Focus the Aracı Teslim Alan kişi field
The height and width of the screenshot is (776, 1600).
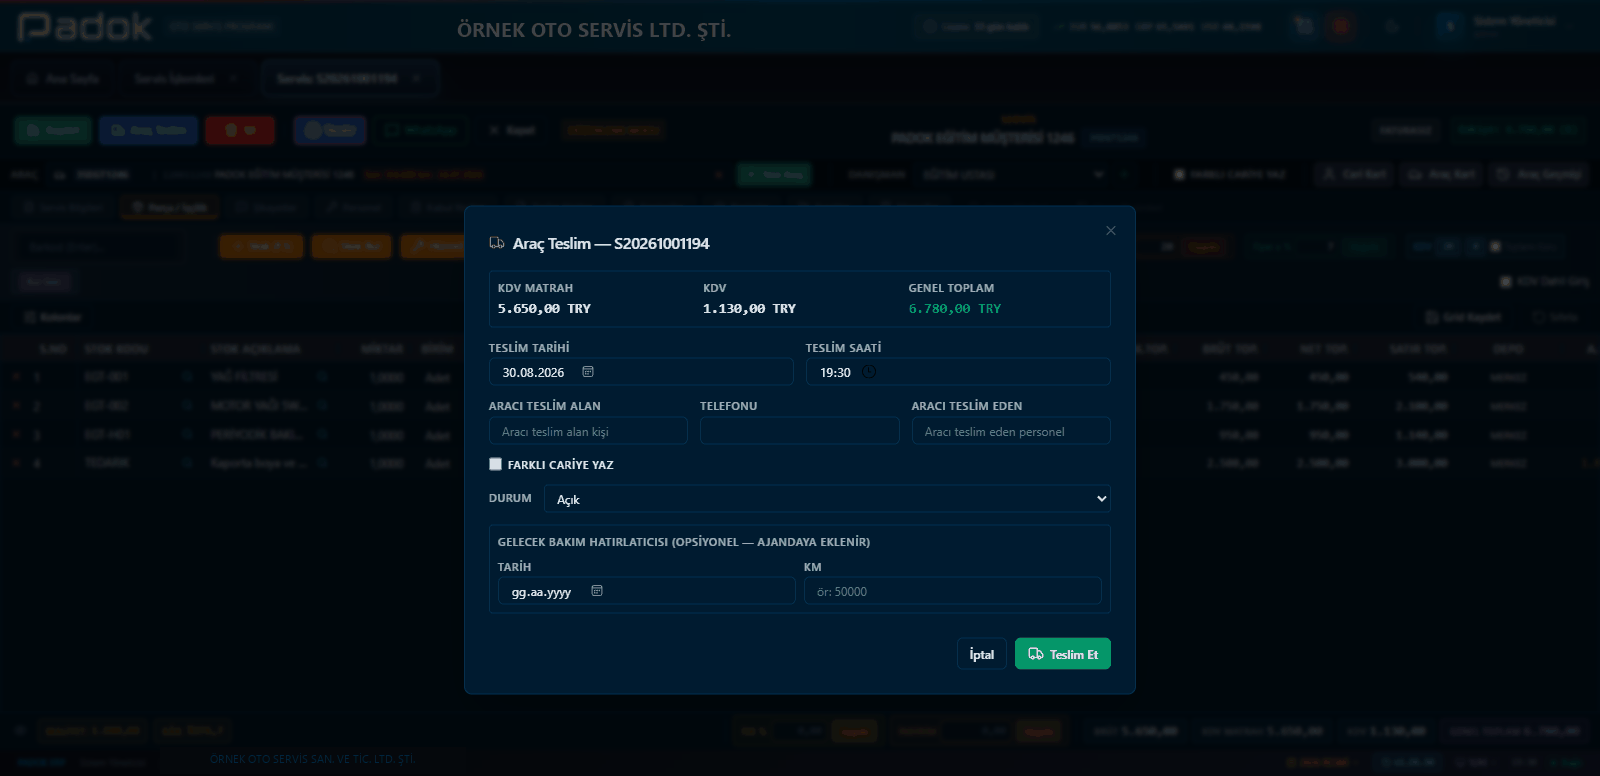coord(588,431)
